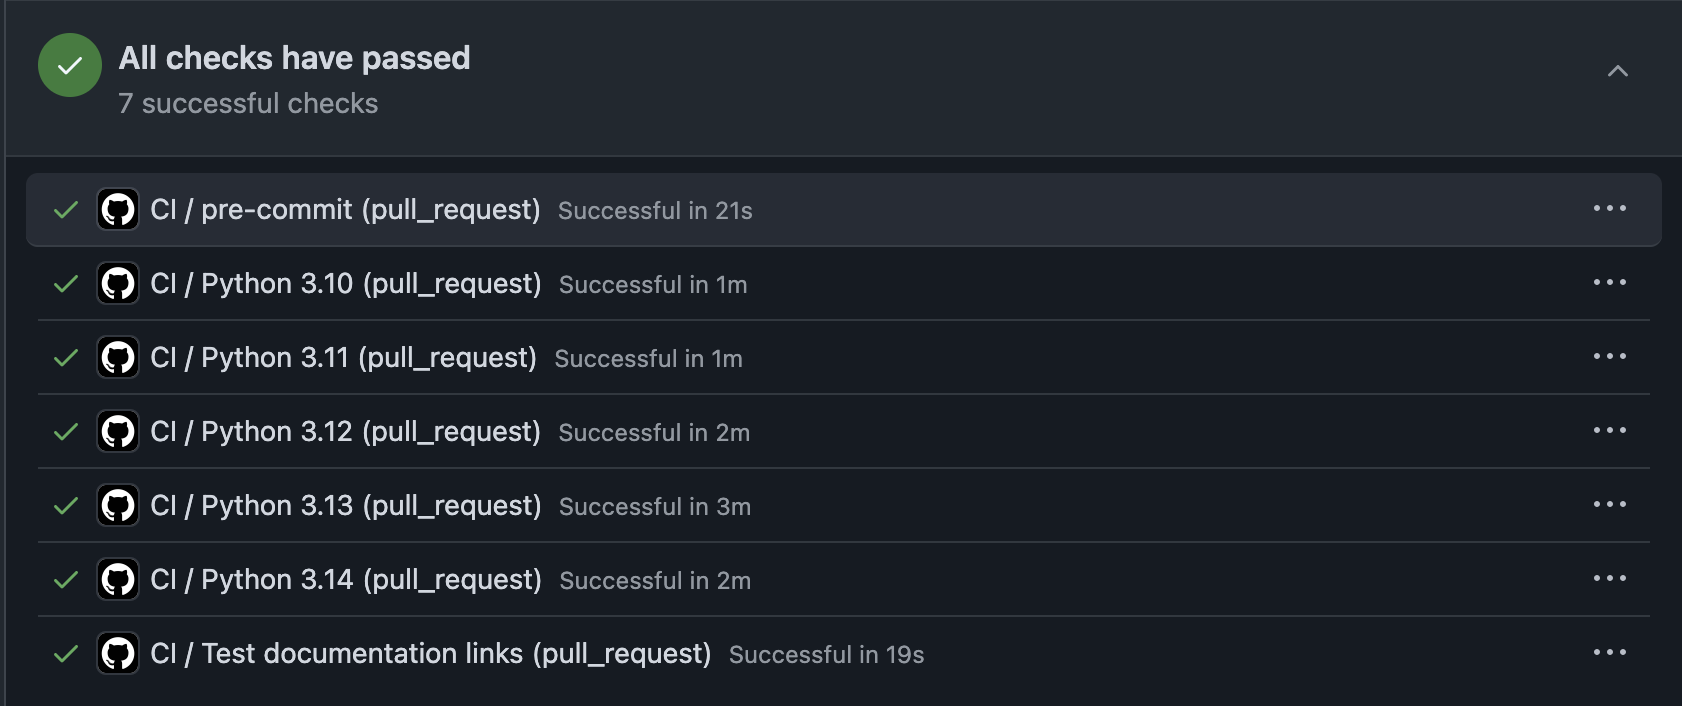Click the green check beside pre-commit
This screenshot has height=706, width=1682.
coord(64,209)
